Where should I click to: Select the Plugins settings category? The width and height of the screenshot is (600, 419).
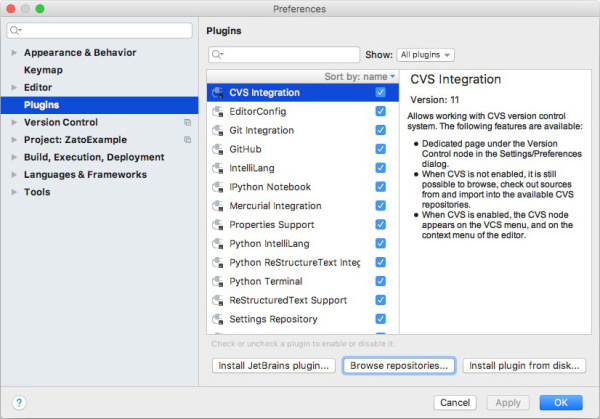(x=99, y=105)
